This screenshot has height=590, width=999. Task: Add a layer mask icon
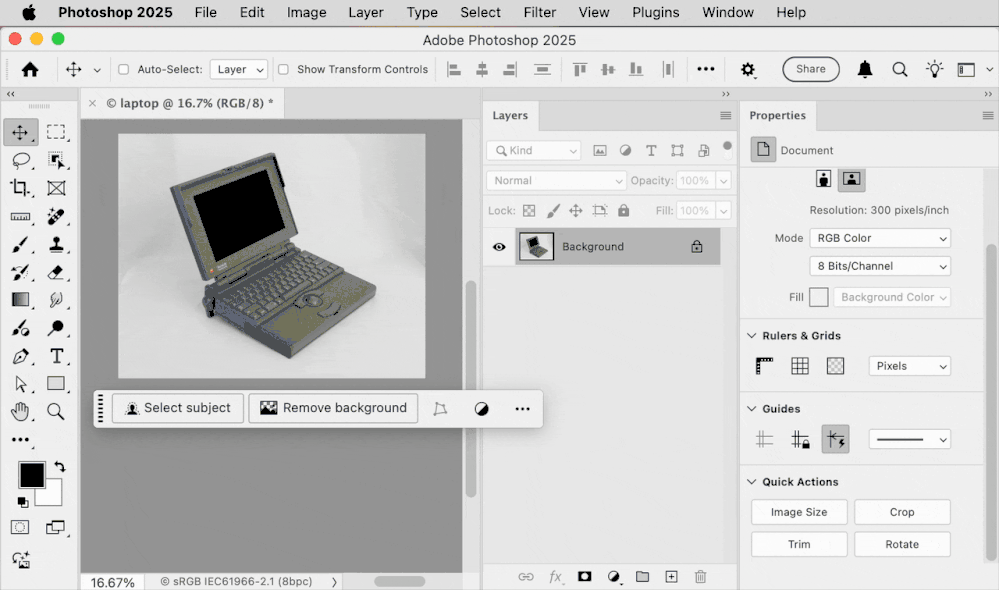(x=584, y=577)
